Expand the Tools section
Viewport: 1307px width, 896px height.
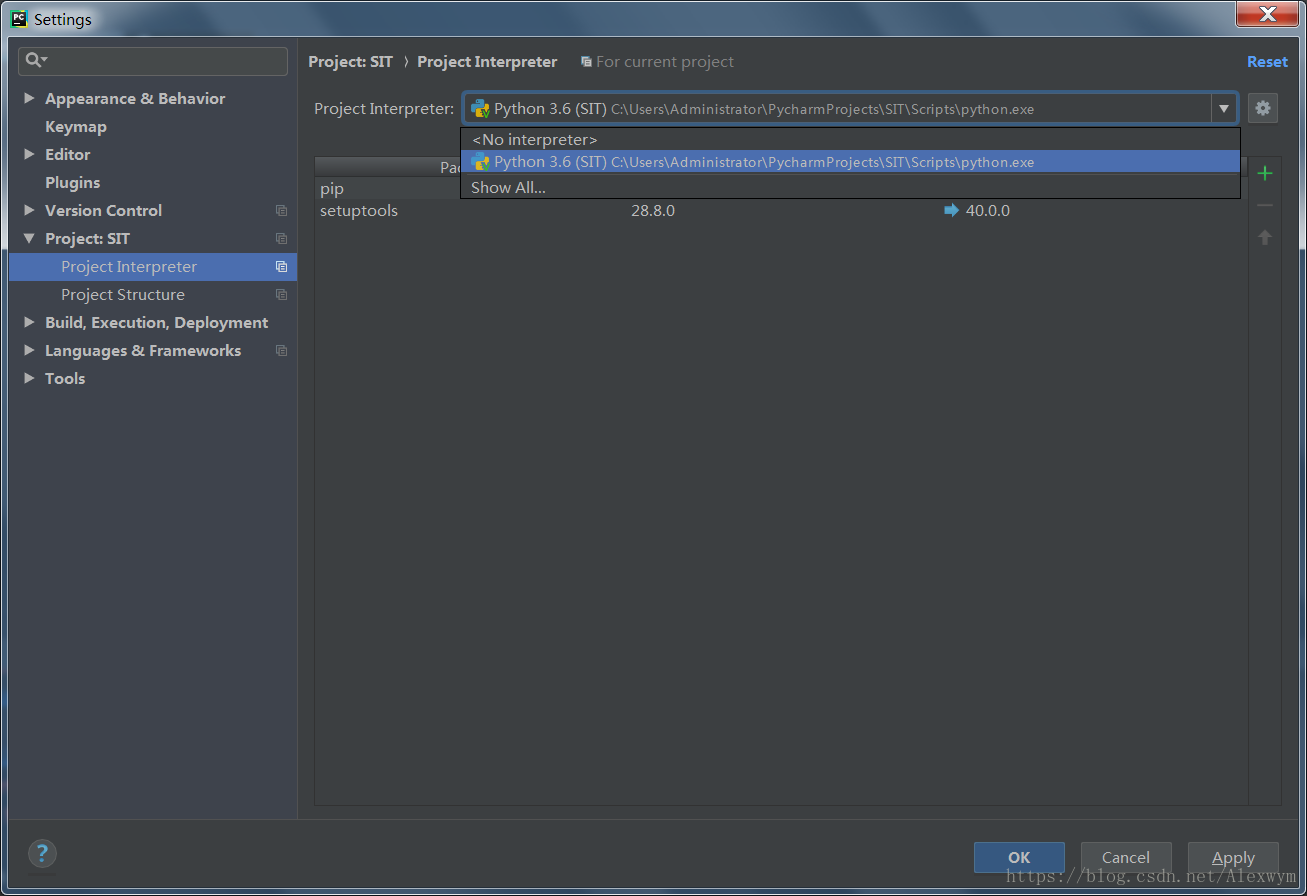point(29,378)
